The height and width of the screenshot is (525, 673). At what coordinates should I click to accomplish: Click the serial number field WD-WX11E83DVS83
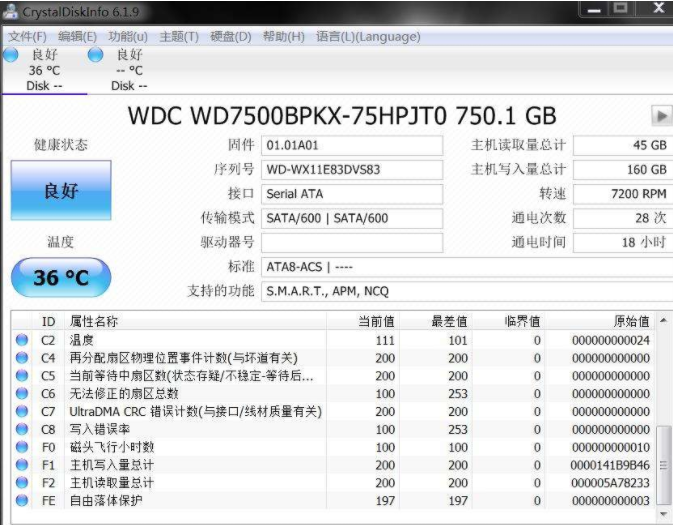tap(352, 170)
